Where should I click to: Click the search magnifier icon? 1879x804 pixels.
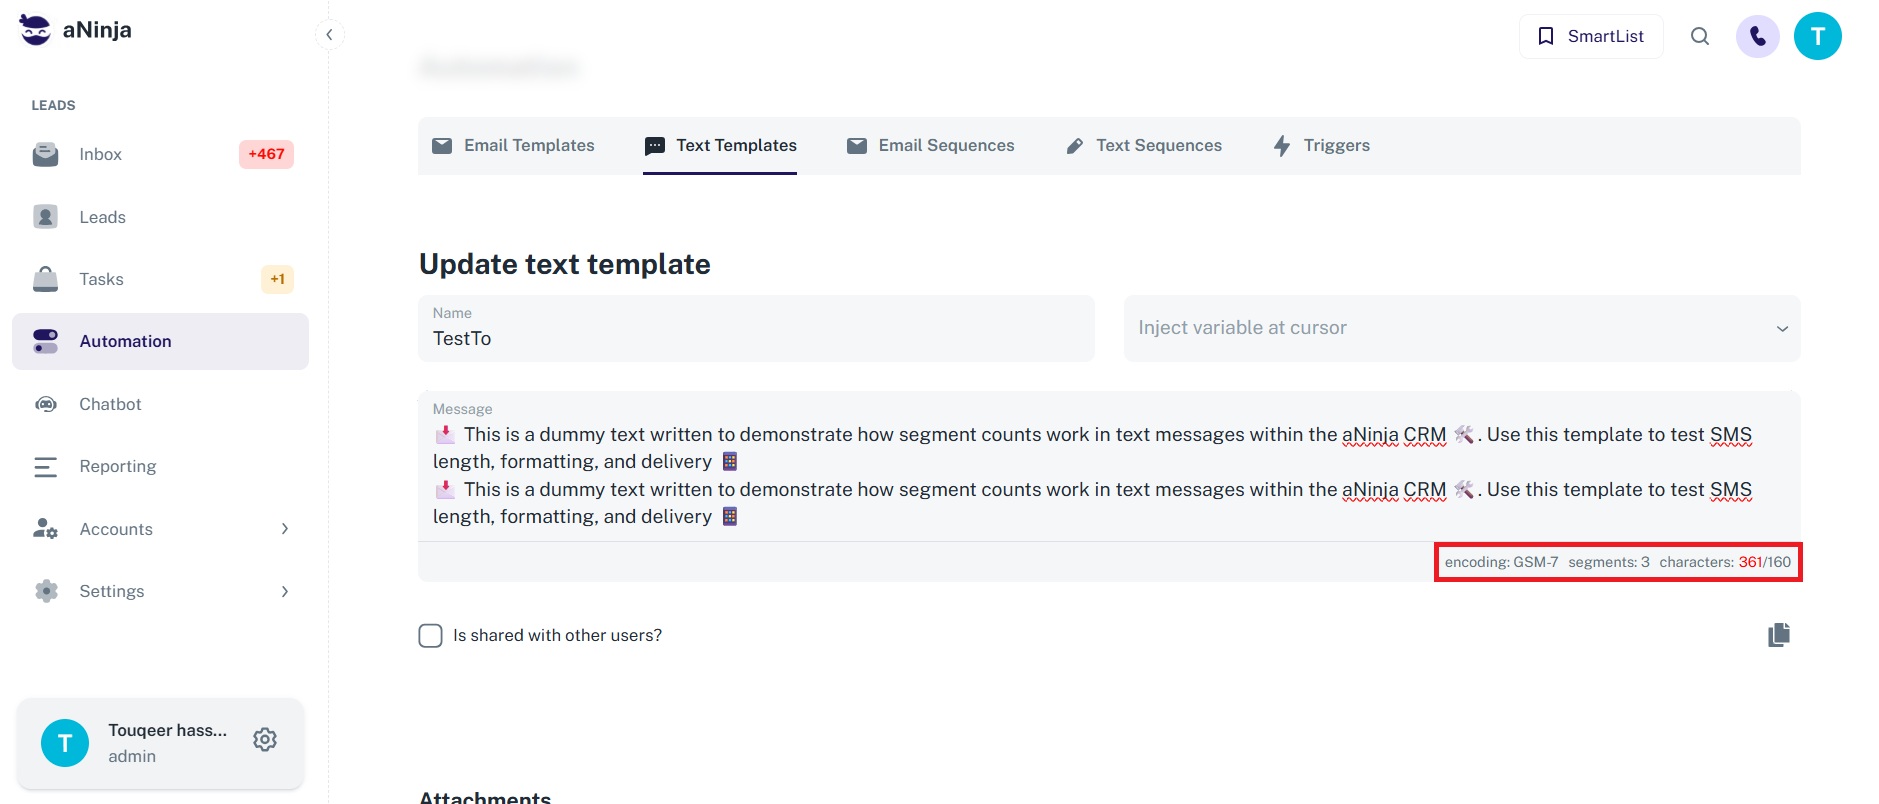click(1699, 37)
